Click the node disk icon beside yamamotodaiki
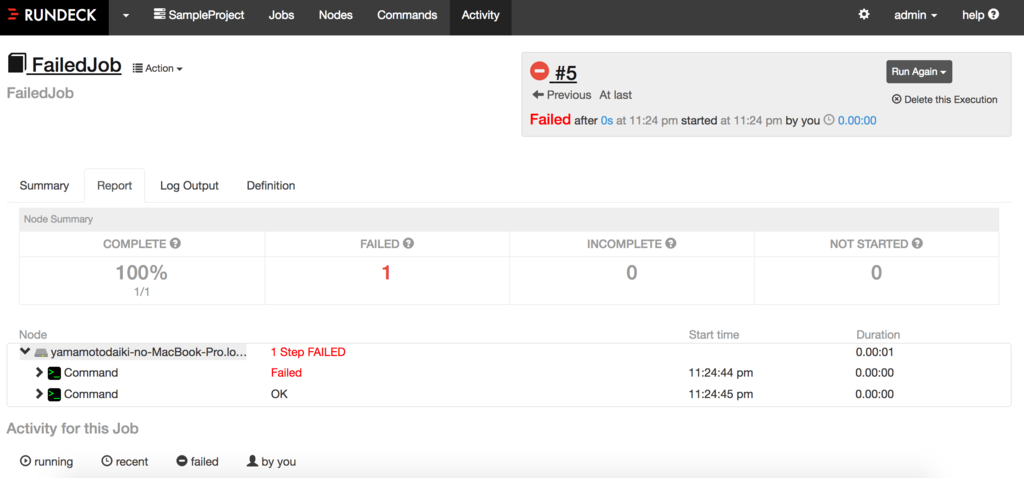 (x=41, y=353)
